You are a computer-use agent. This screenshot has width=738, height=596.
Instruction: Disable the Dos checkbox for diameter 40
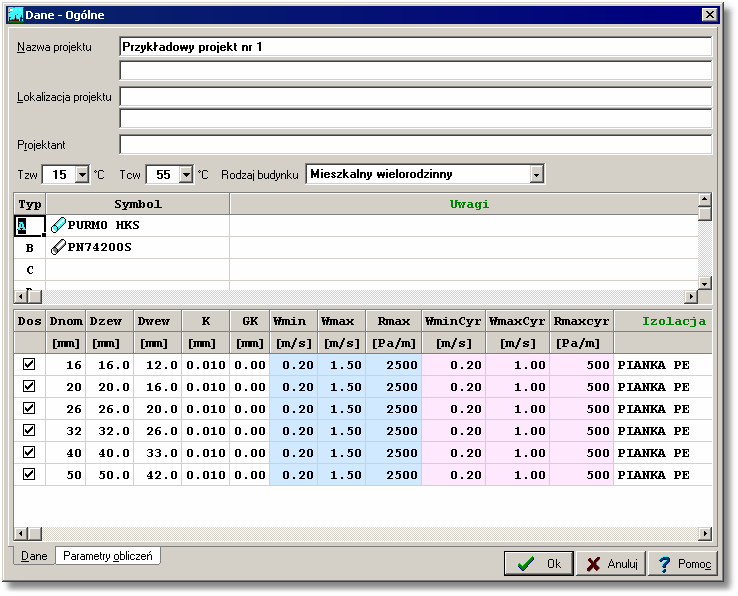click(29, 452)
